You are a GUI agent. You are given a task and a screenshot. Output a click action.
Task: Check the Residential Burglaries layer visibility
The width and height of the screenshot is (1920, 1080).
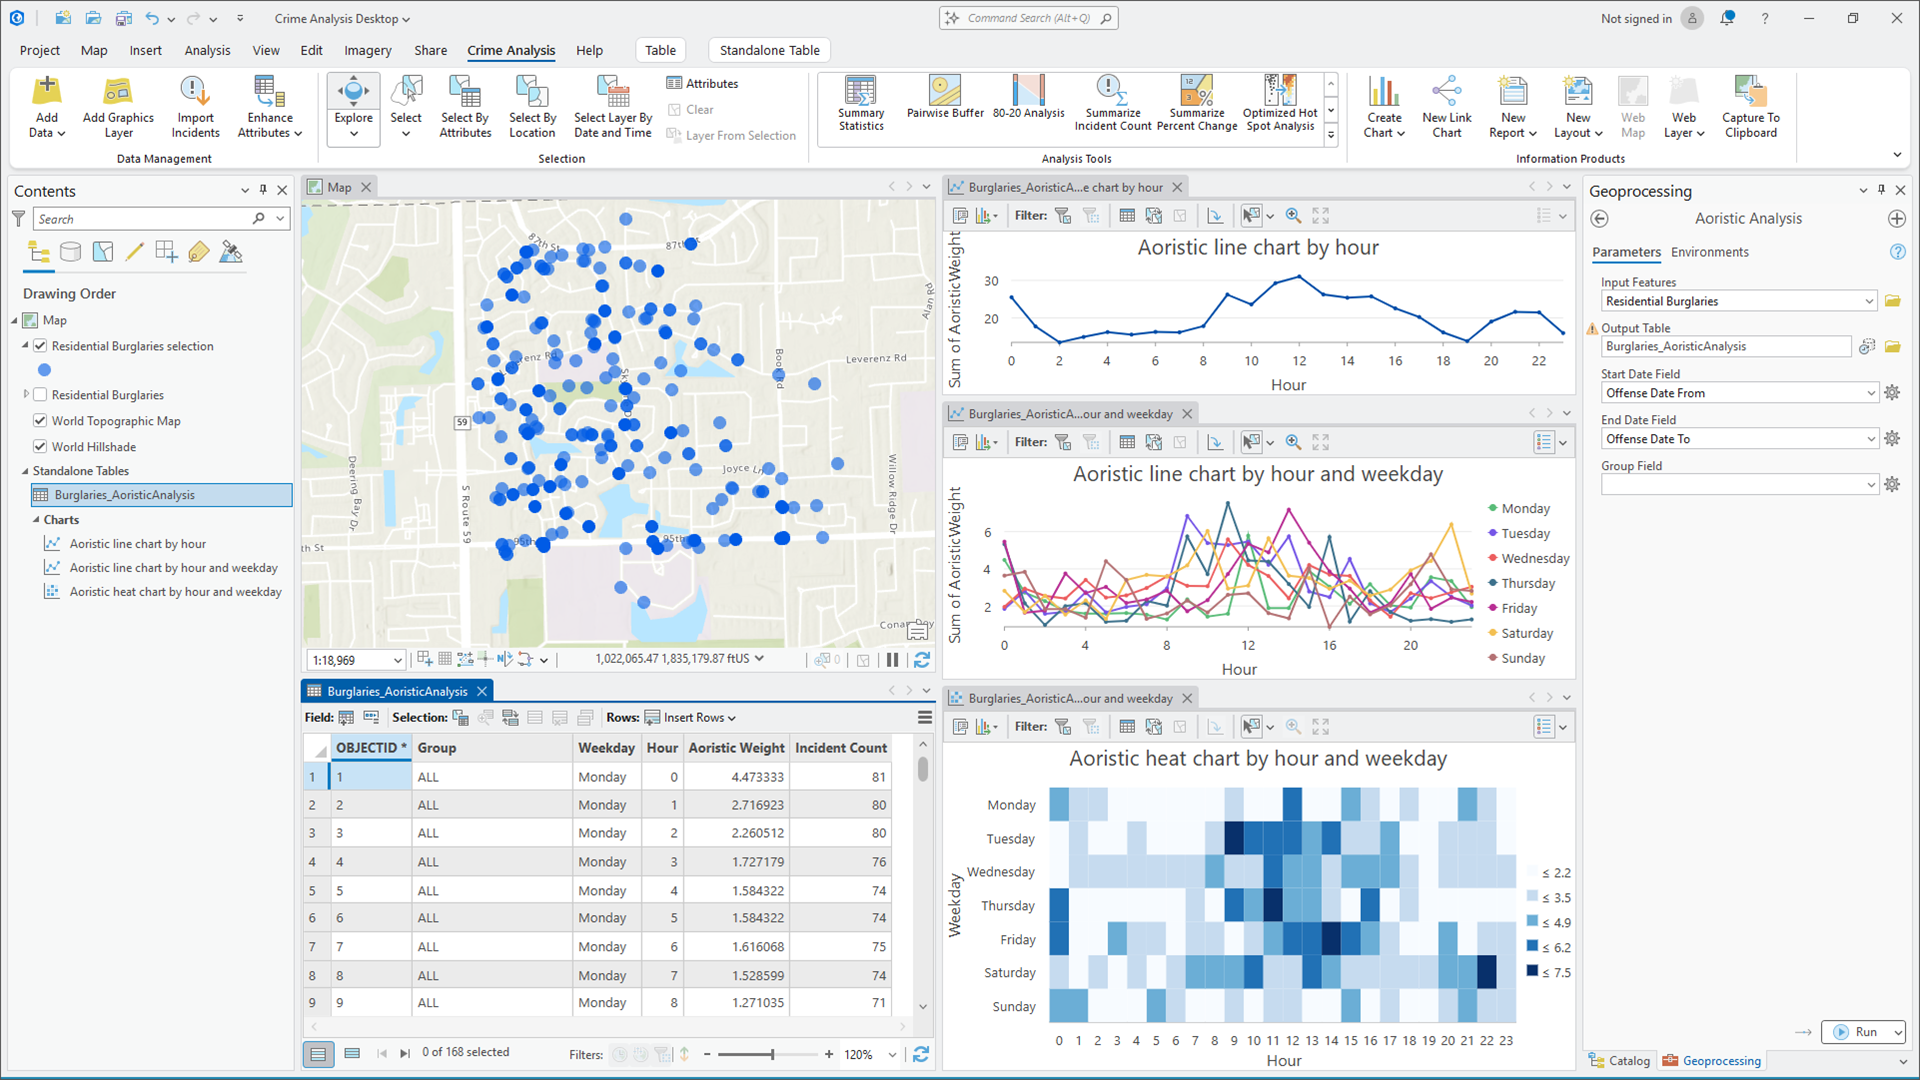40,395
